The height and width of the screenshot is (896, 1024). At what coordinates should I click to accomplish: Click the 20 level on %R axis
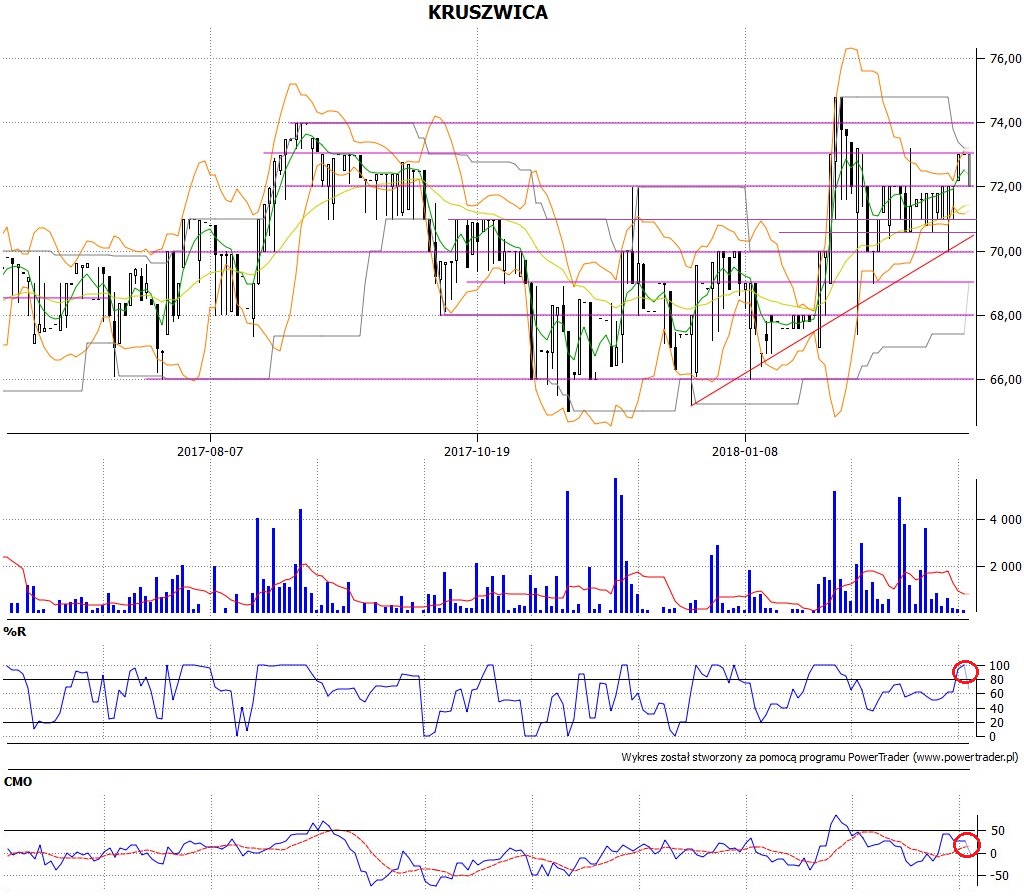tap(997, 723)
